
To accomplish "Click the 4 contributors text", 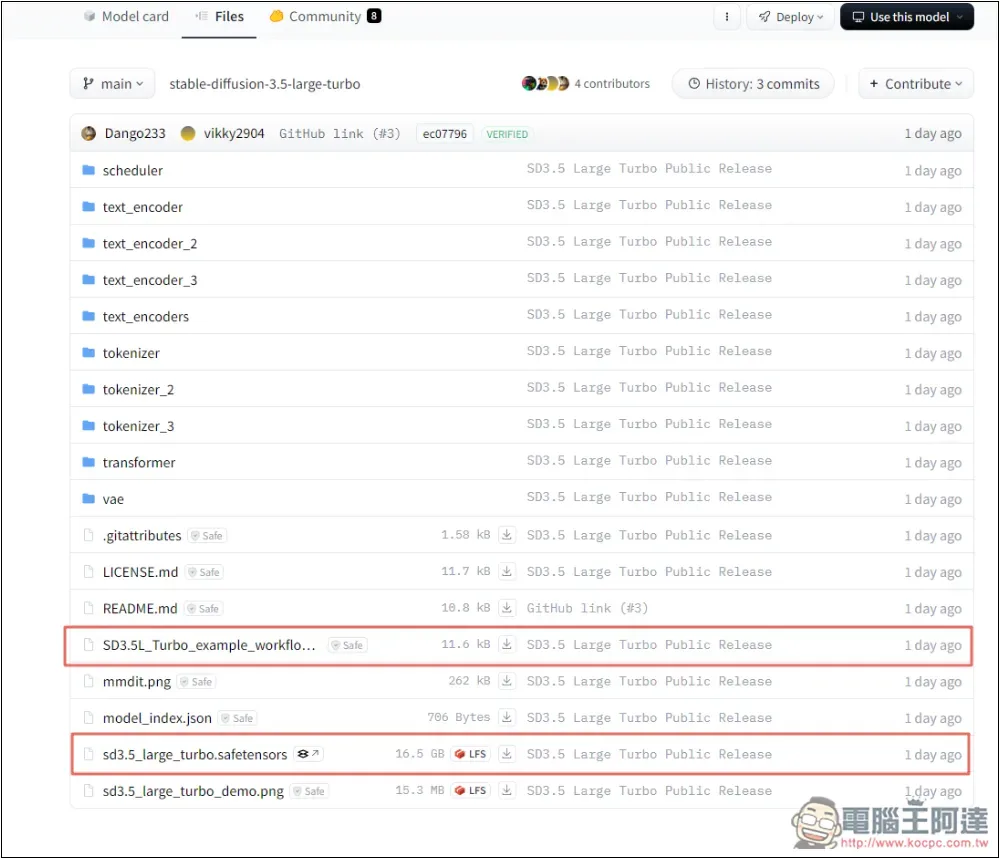I will pyautogui.click(x=612, y=84).
